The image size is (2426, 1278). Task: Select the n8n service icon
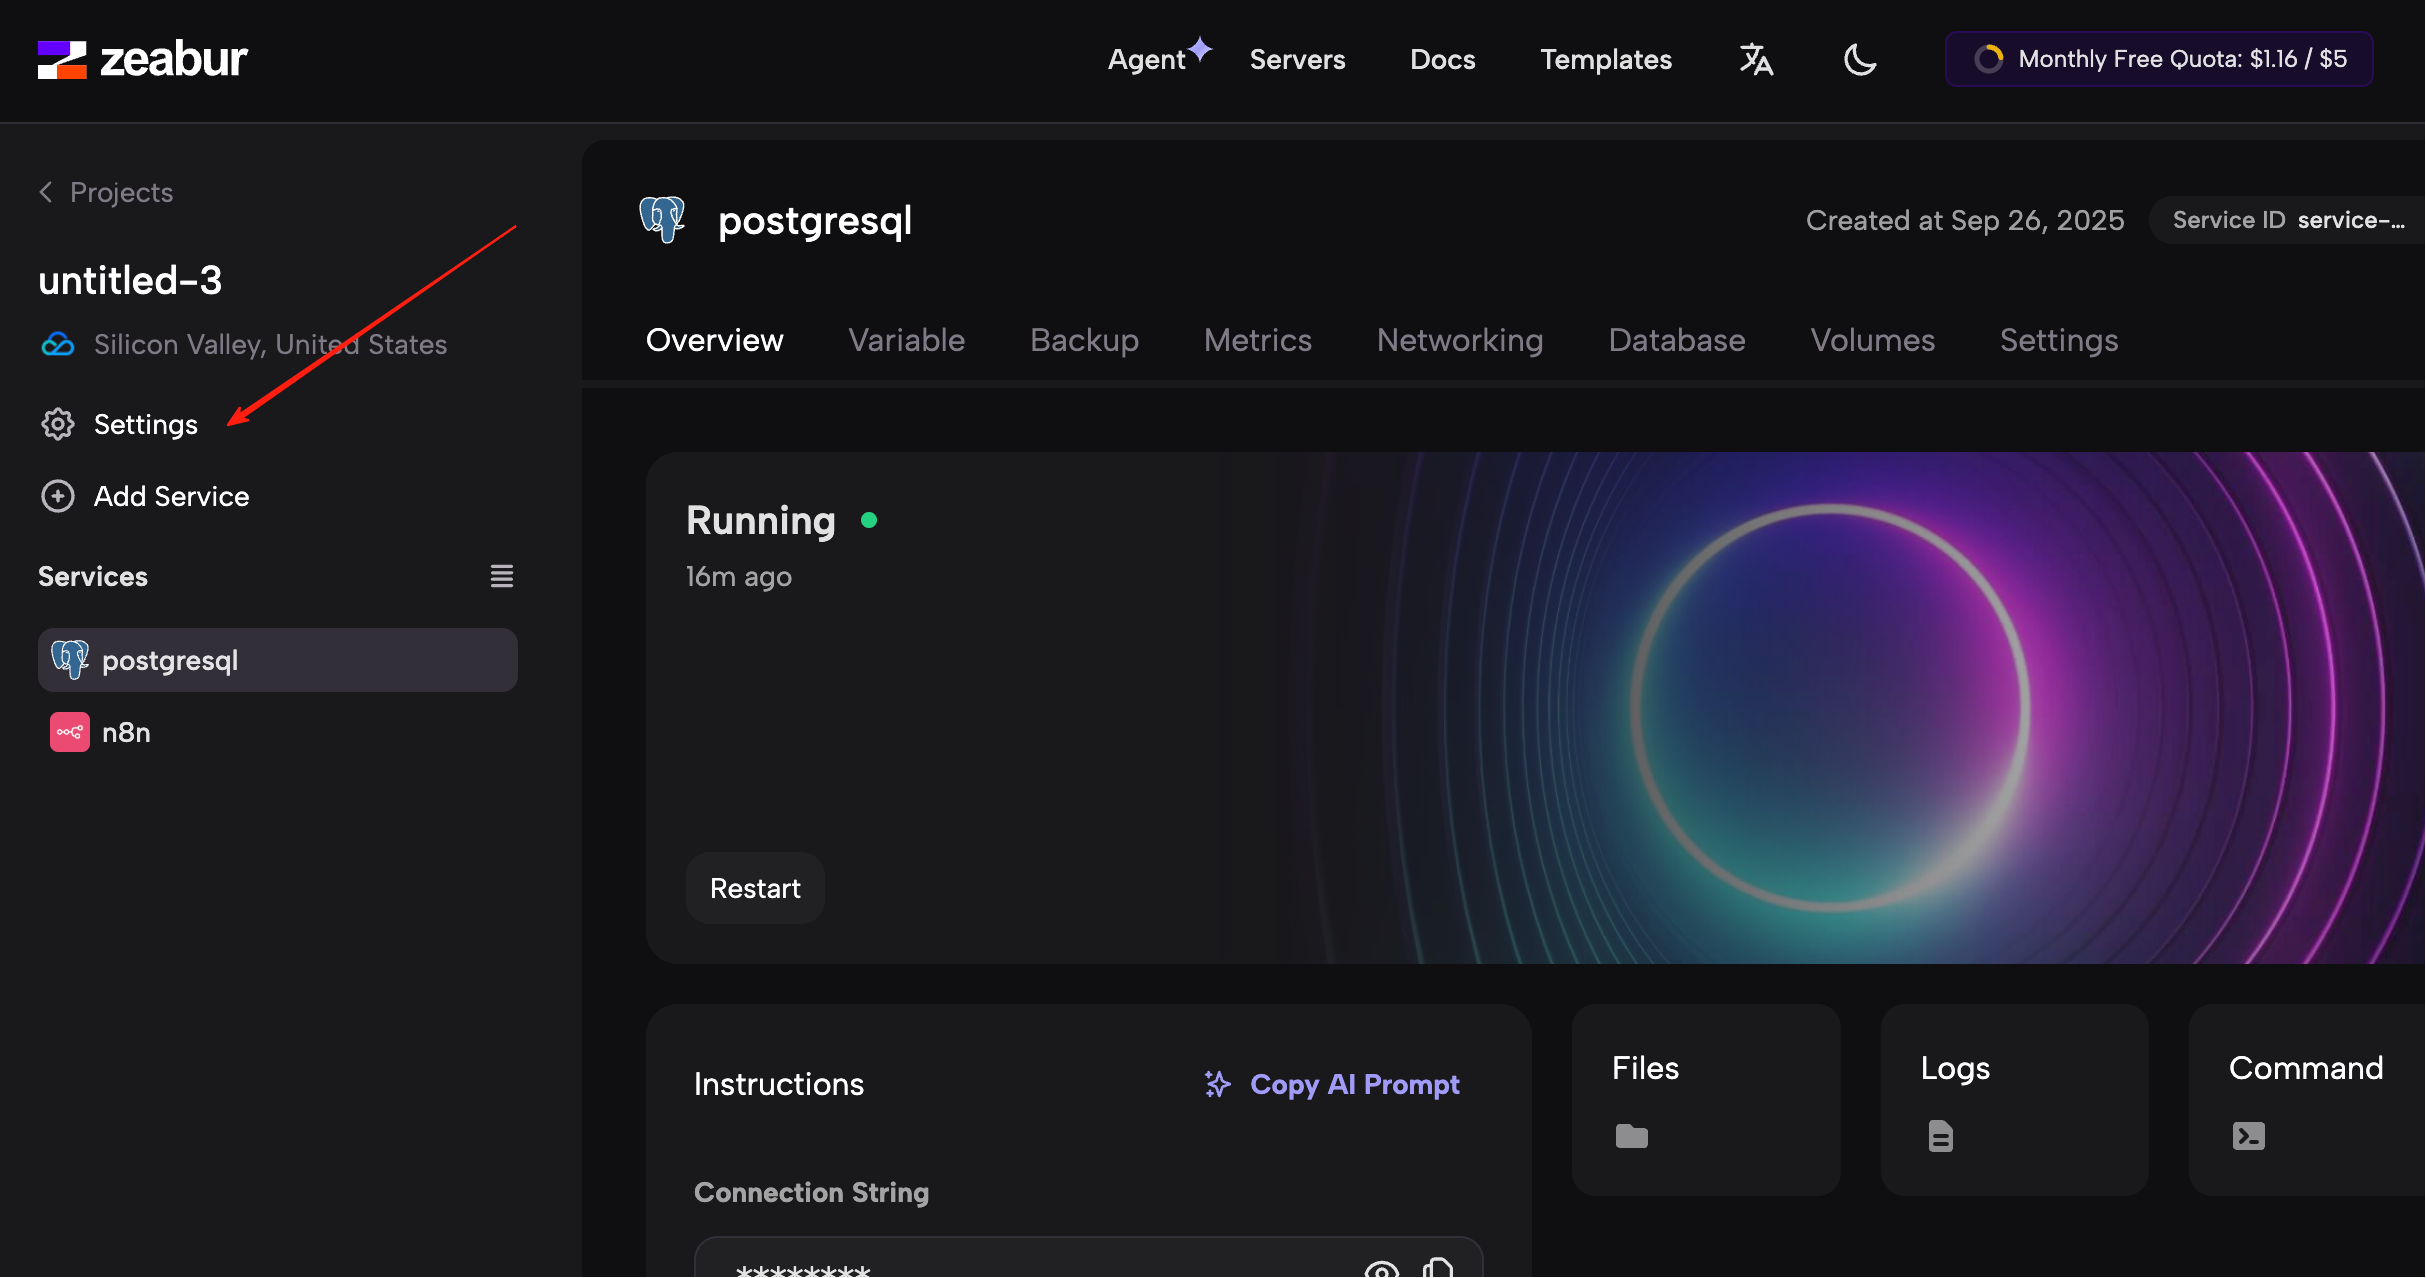[70, 732]
